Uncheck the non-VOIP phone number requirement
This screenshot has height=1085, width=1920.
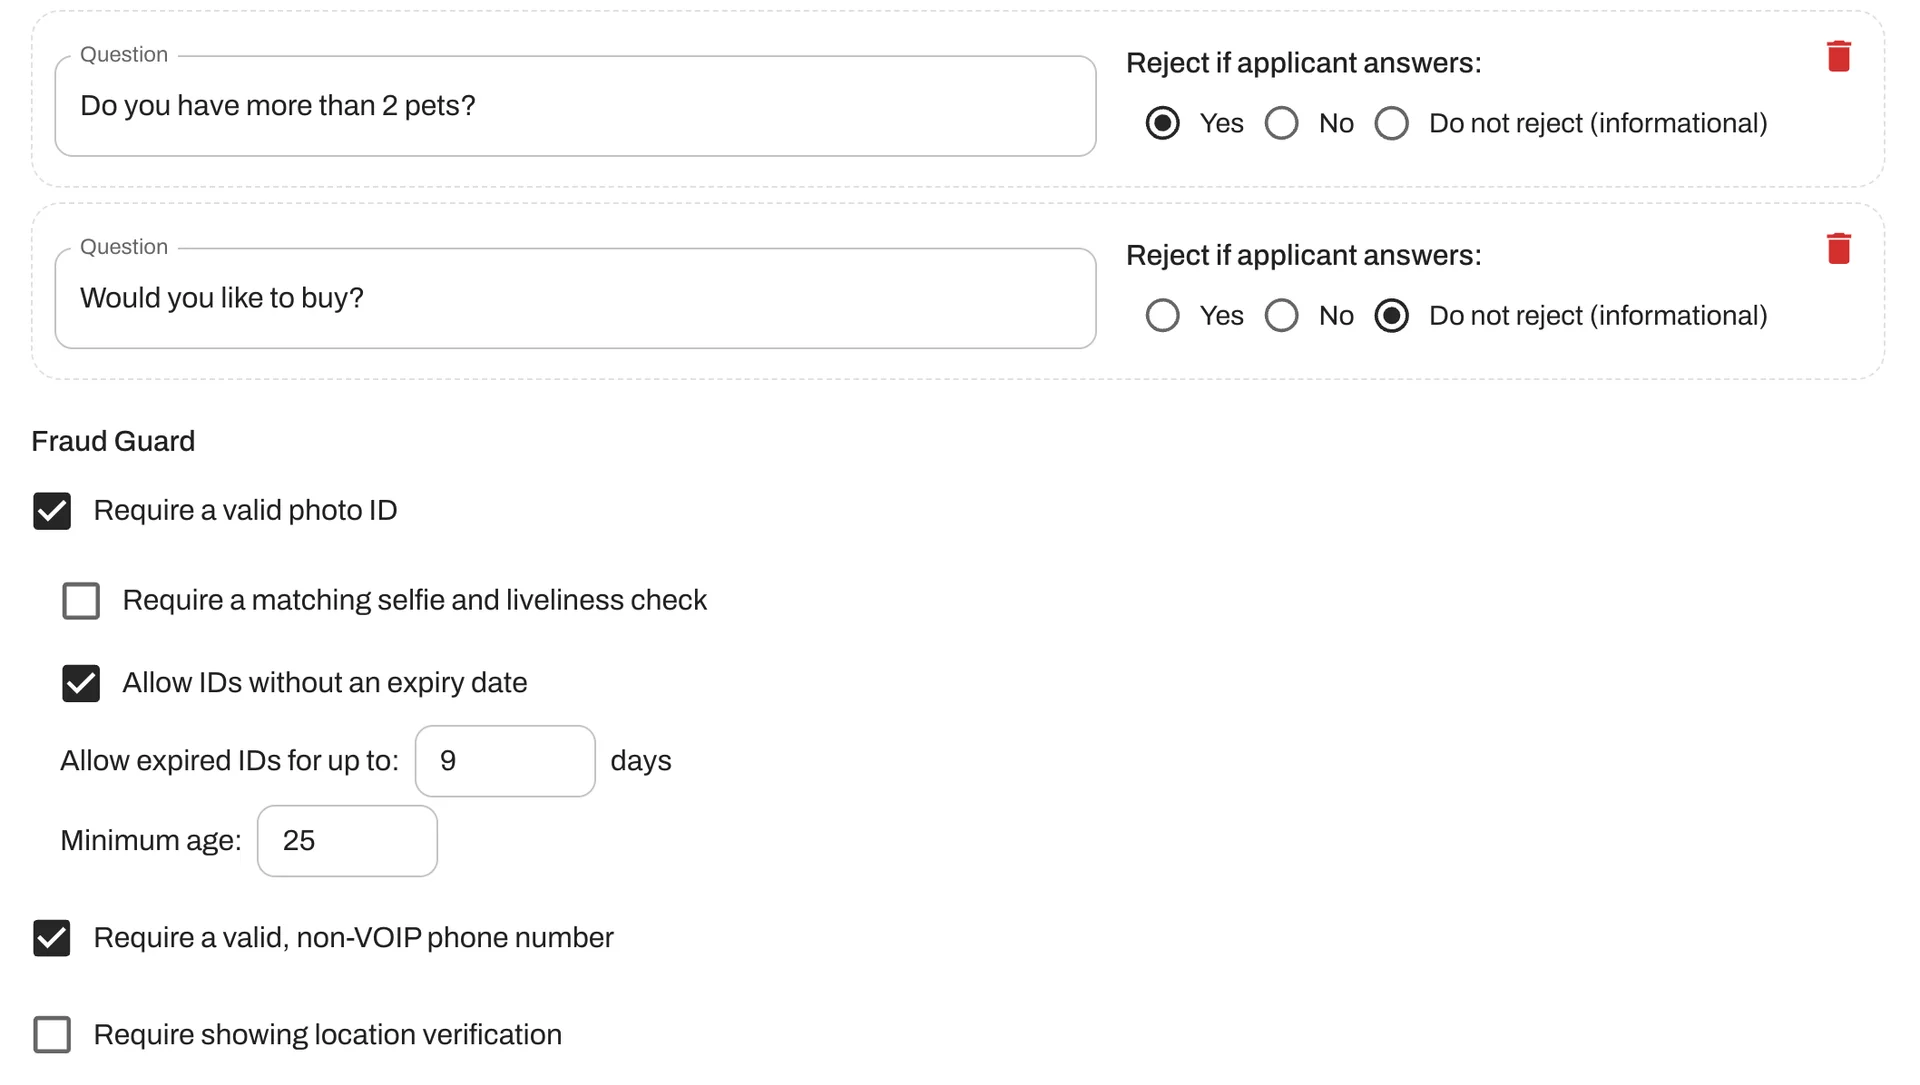pyautogui.click(x=52, y=938)
